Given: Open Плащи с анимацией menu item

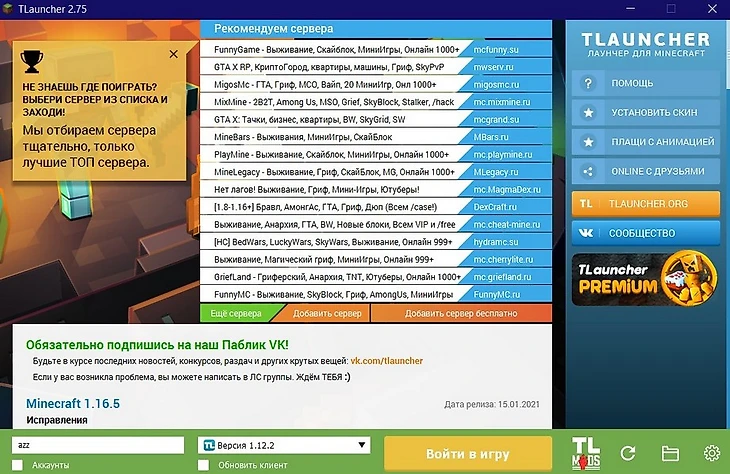Looking at the screenshot, I should pyautogui.click(x=646, y=142).
